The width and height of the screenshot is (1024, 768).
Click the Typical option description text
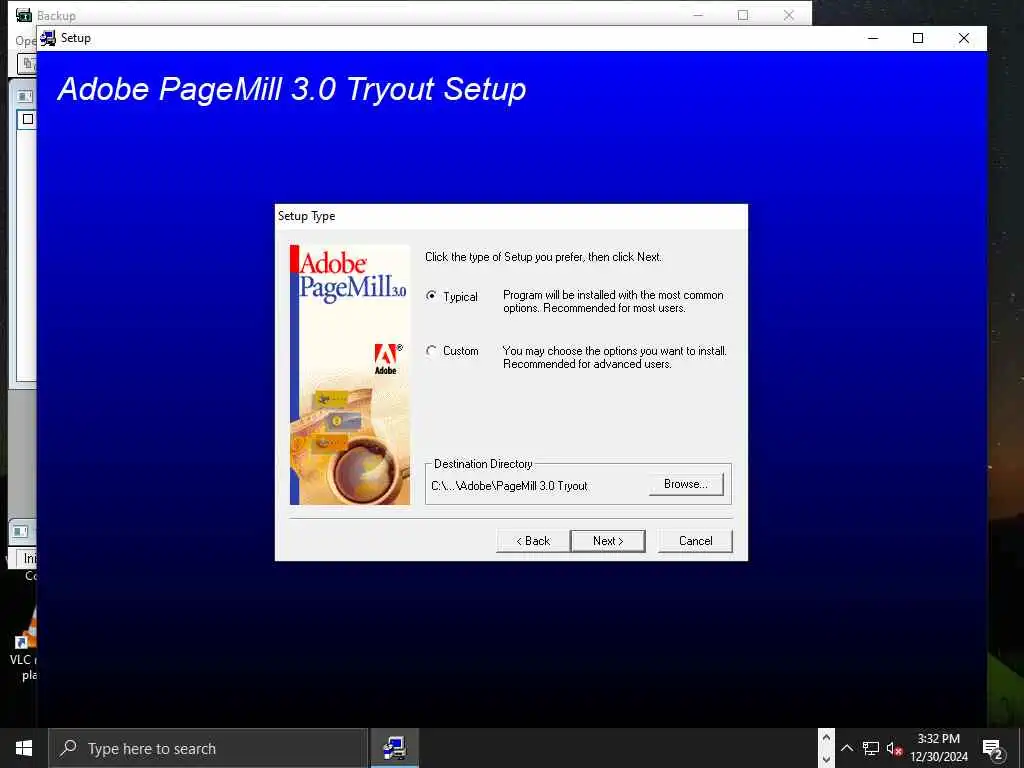613,302
